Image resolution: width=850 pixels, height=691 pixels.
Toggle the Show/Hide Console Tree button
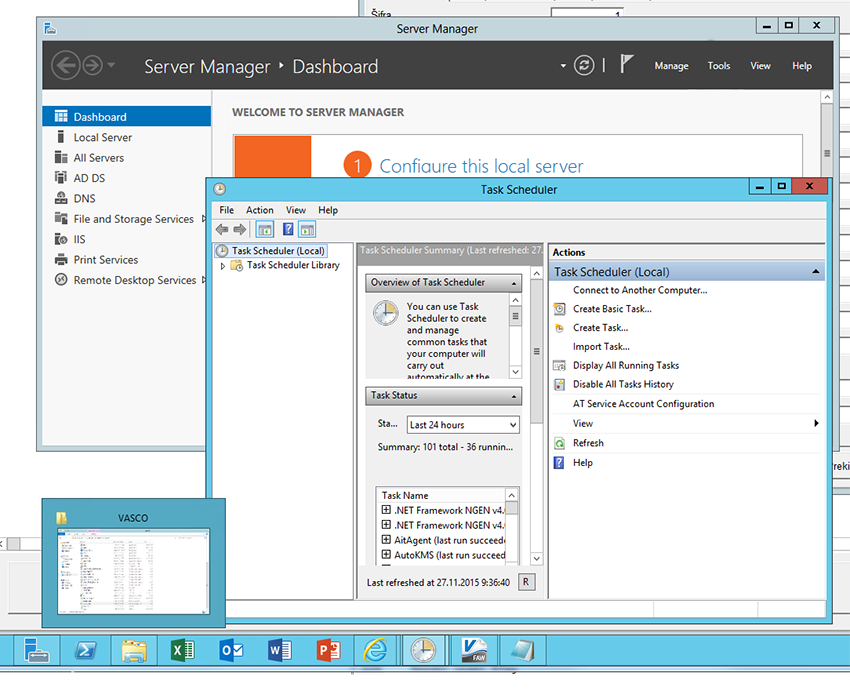(265, 230)
